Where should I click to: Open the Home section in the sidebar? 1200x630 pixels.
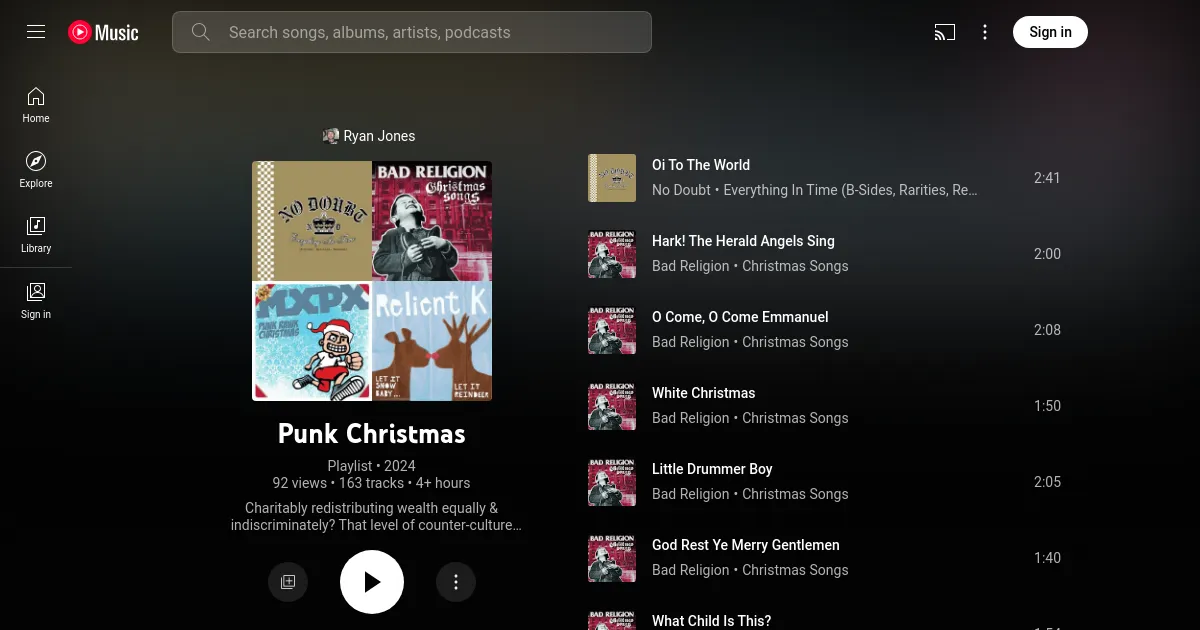36,105
